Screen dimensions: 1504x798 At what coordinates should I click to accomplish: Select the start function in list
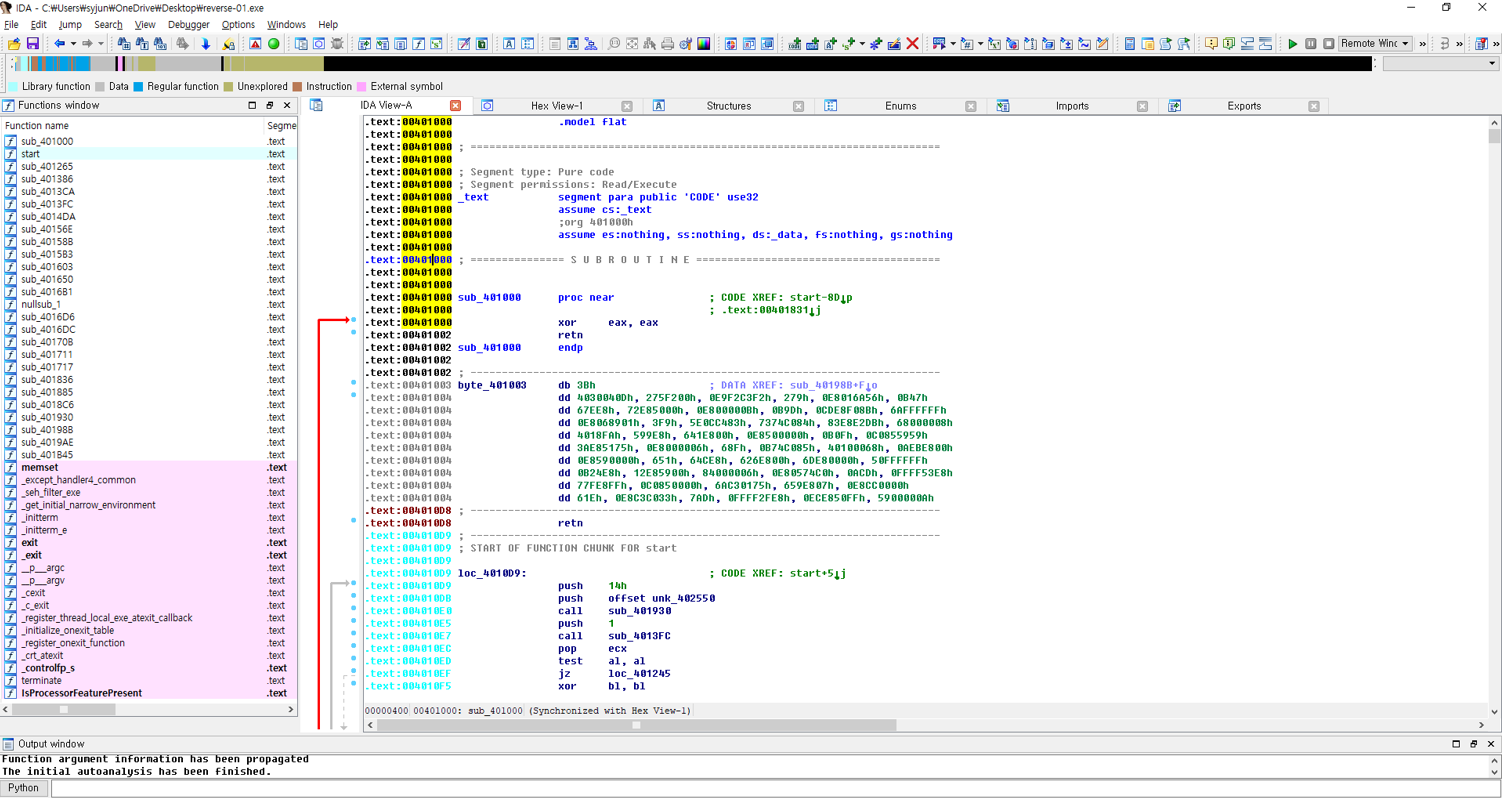pyautogui.click(x=31, y=154)
